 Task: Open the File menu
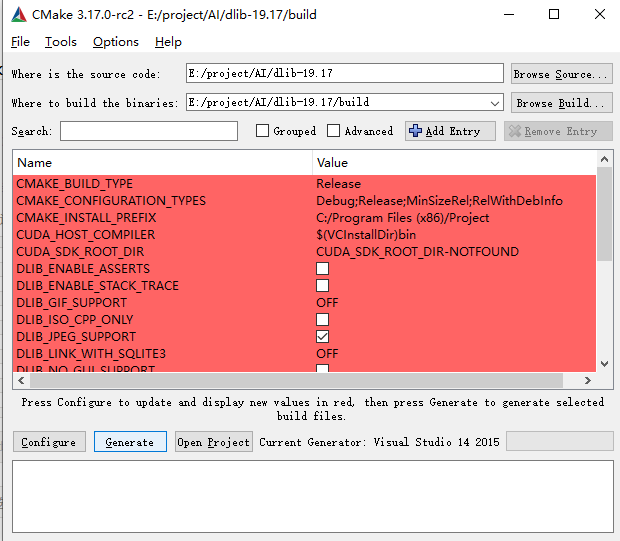[21, 42]
